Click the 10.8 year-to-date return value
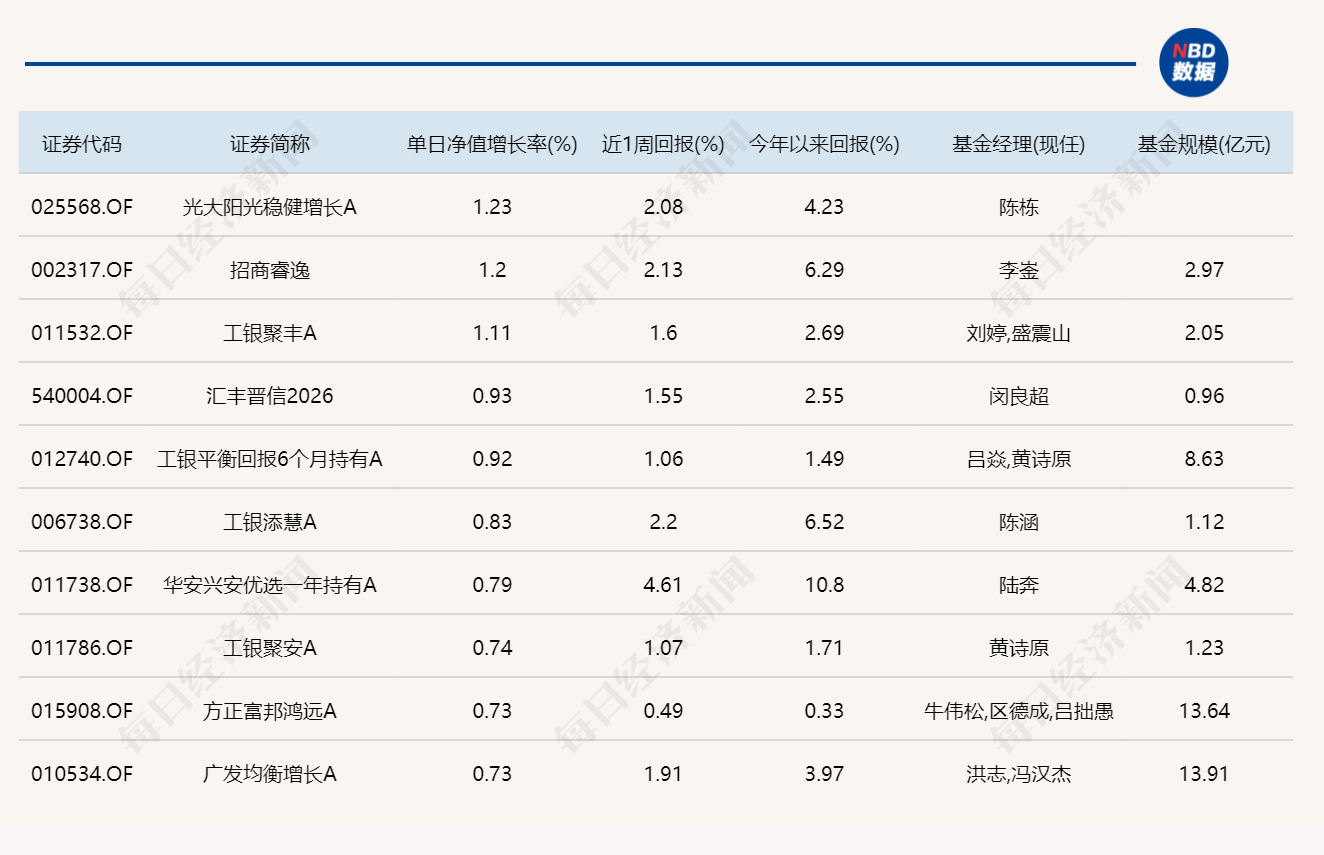The width and height of the screenshot is (1324, 855). [824, 585]
